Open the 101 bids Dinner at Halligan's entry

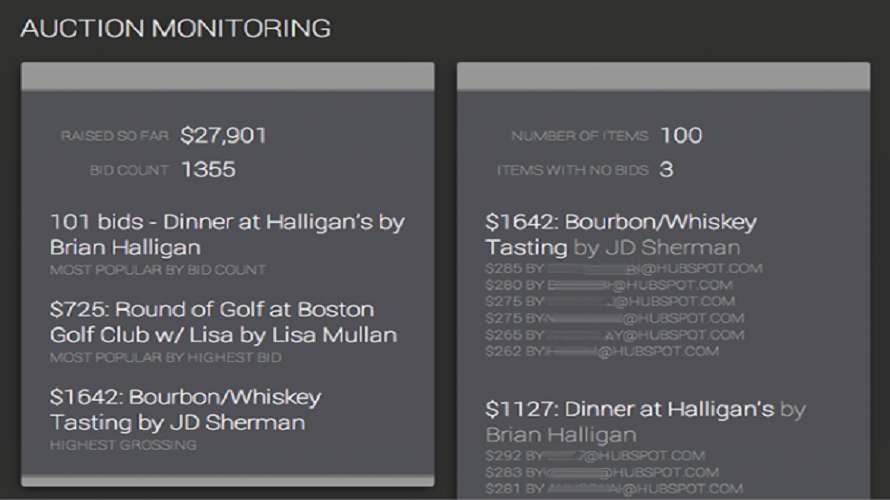[227, 234]
